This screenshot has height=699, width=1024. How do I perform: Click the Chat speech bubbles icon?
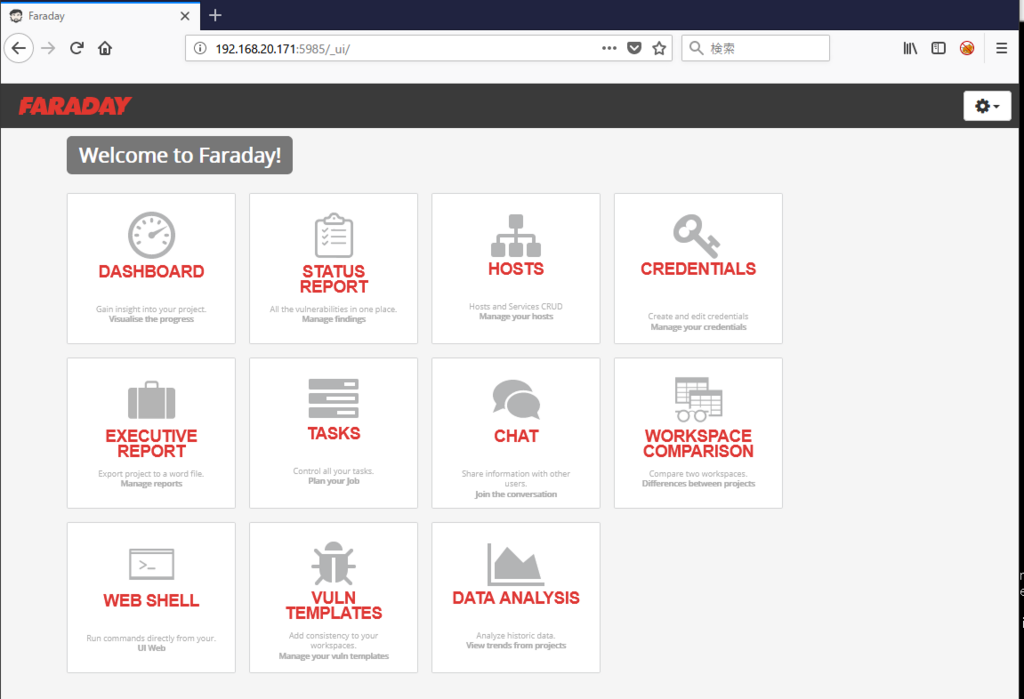point(516,399)
